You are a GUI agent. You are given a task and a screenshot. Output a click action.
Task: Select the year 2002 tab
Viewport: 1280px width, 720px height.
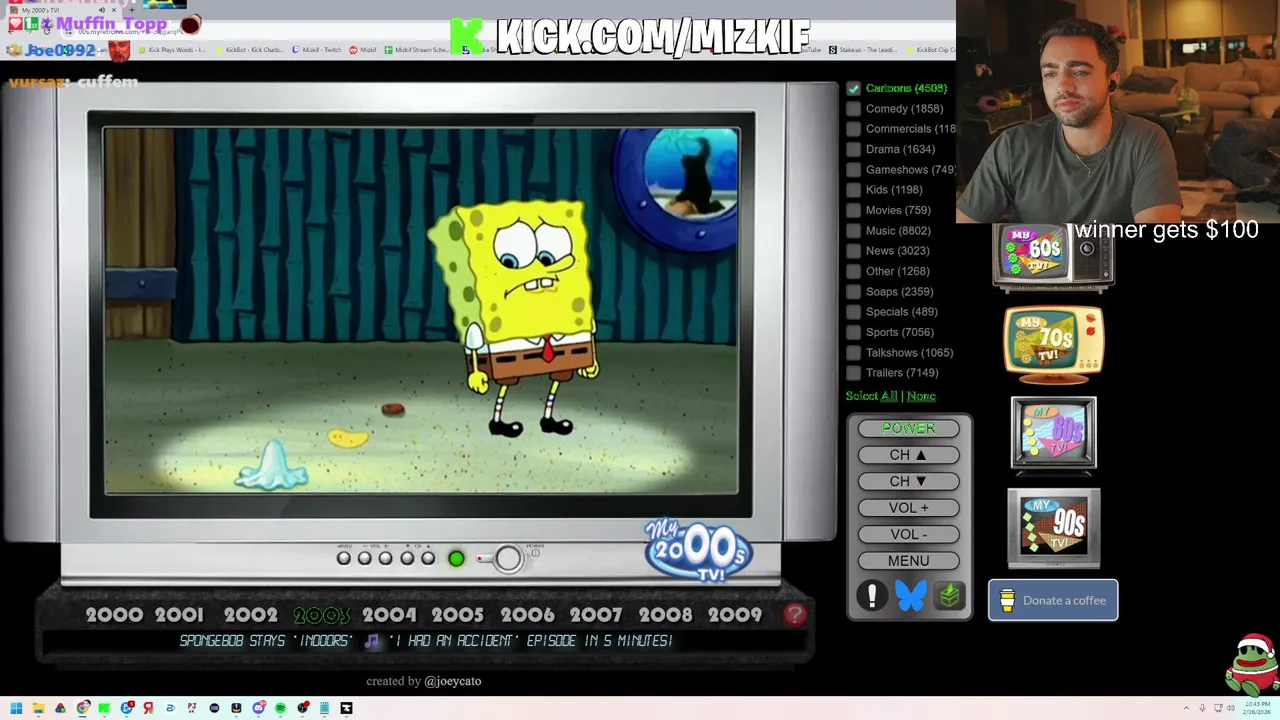click(x=250, y=615)
